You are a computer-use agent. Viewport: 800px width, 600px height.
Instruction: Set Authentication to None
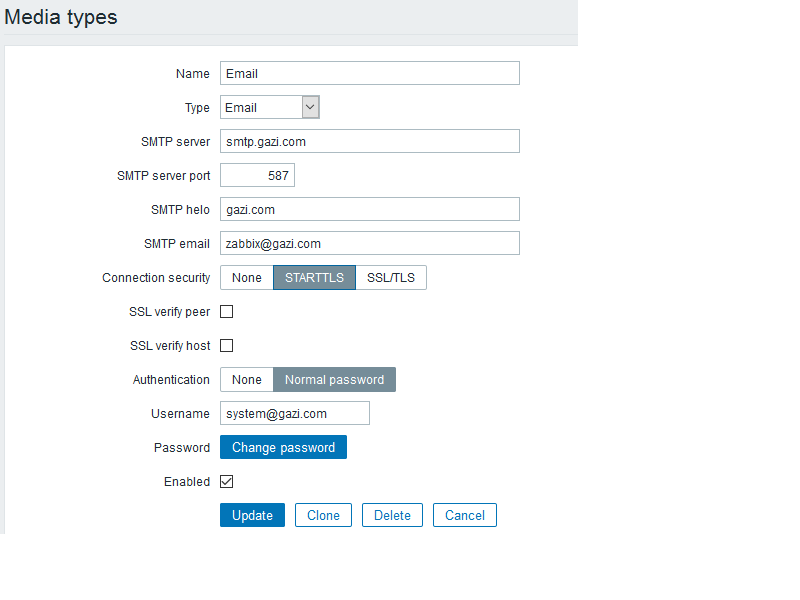(x=247, y=379)
